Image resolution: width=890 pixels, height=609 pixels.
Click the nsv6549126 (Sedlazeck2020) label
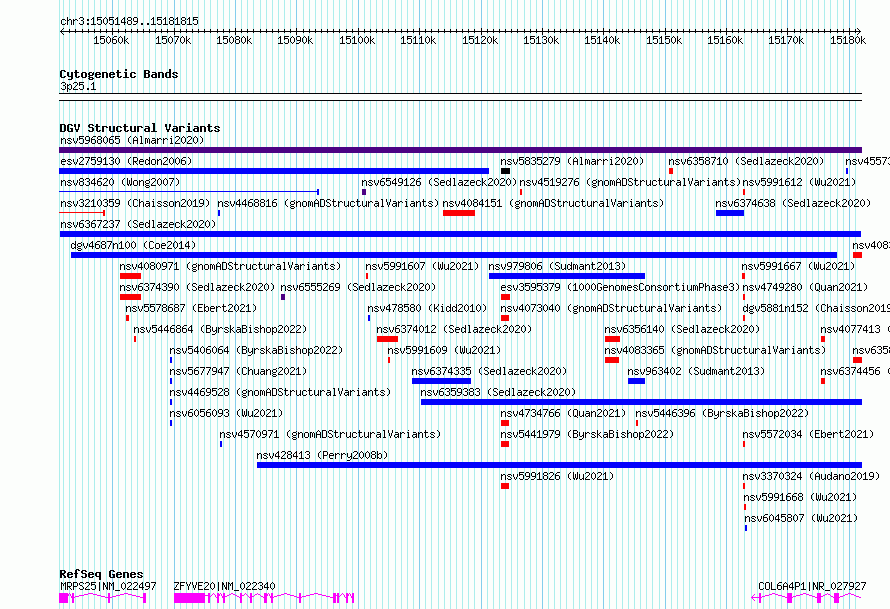pos(439,182)
